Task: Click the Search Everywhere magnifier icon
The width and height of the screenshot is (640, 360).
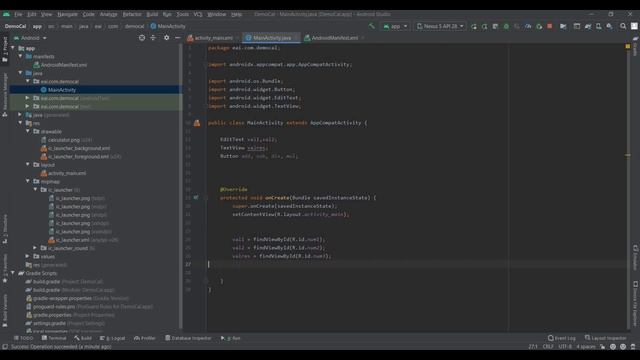Action: point(623,26)
